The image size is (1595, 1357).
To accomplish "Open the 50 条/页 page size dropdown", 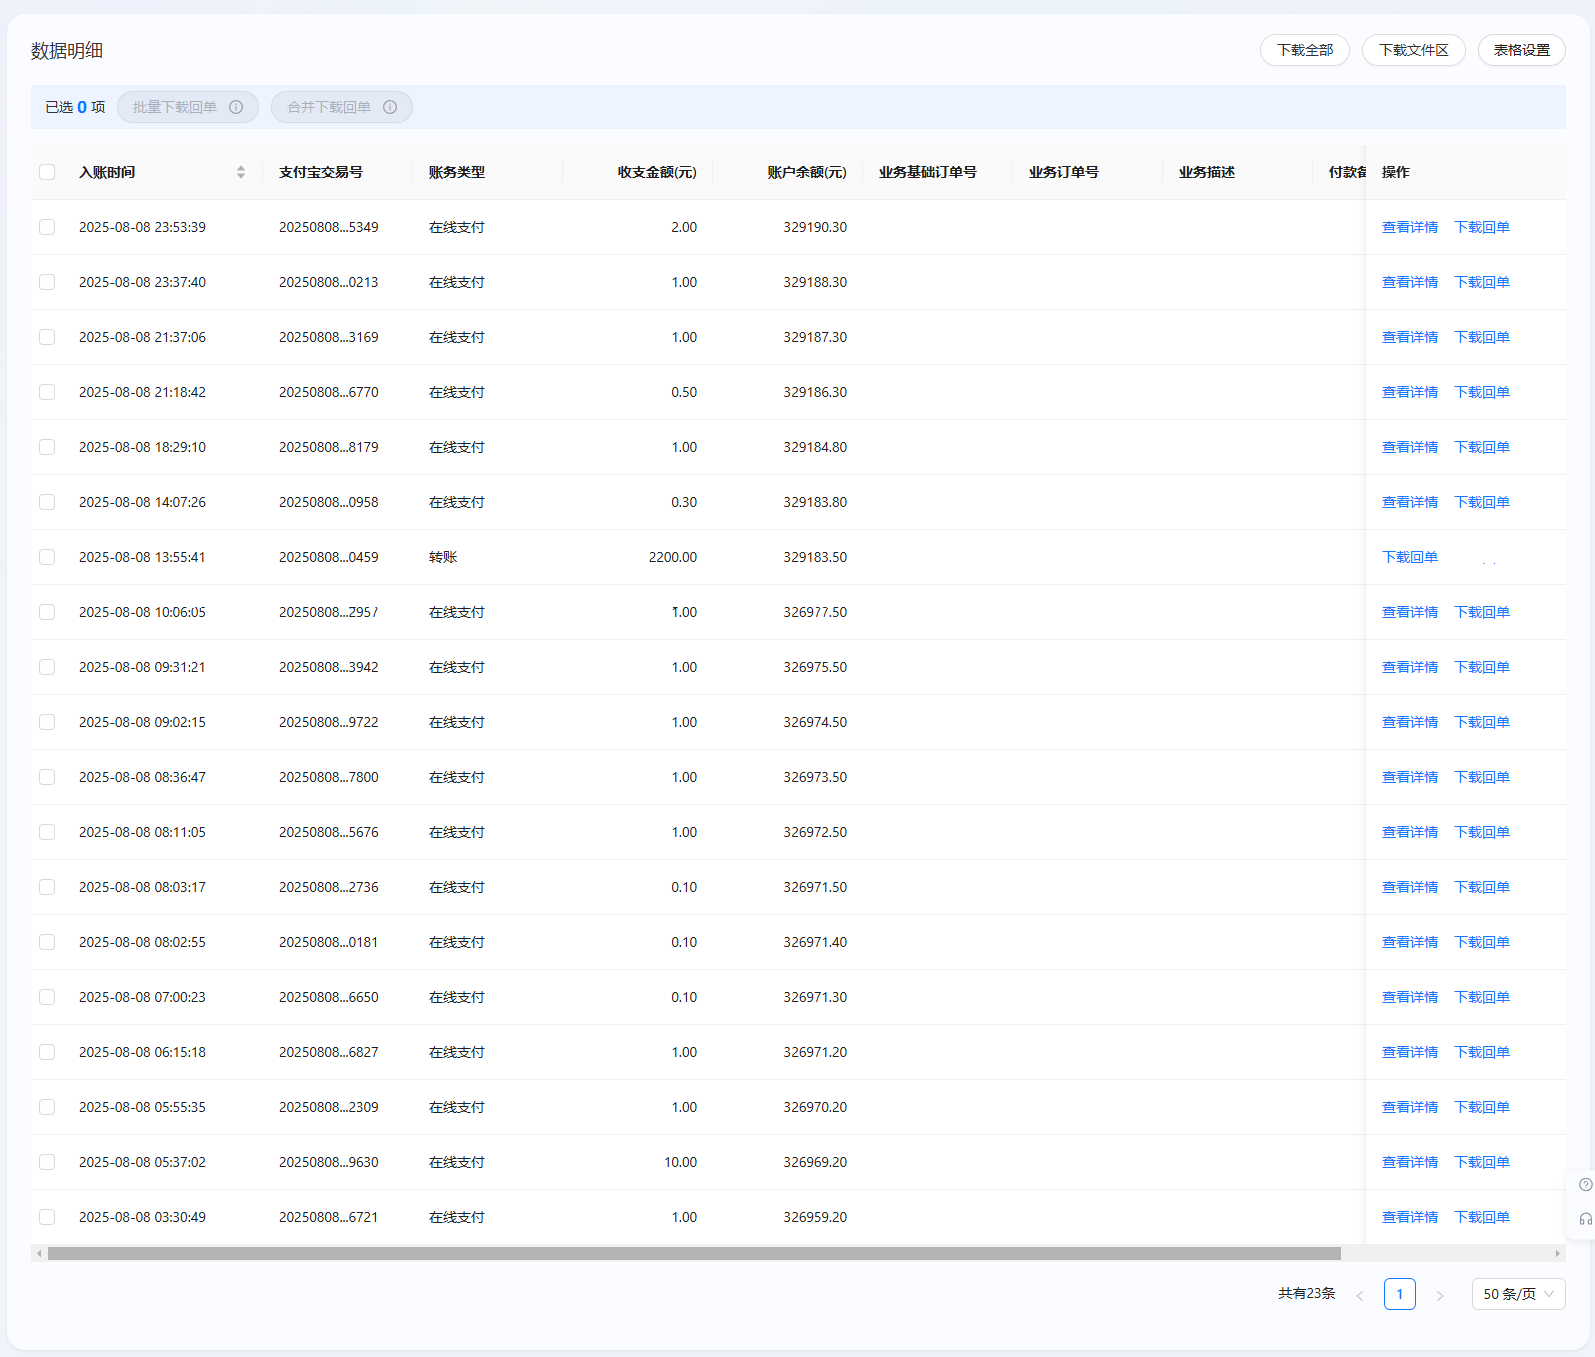I will tap(1518, 1294).
